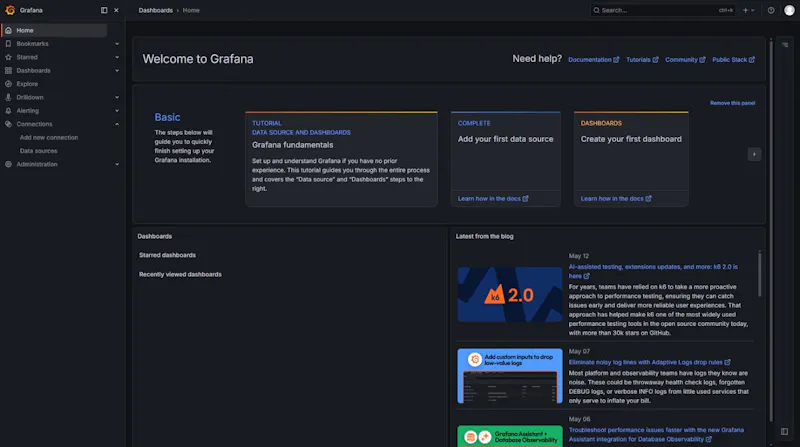The height and width of the screenshot is (447, 800).
Task: Click Starred dashboards heading
Action: 167,255
